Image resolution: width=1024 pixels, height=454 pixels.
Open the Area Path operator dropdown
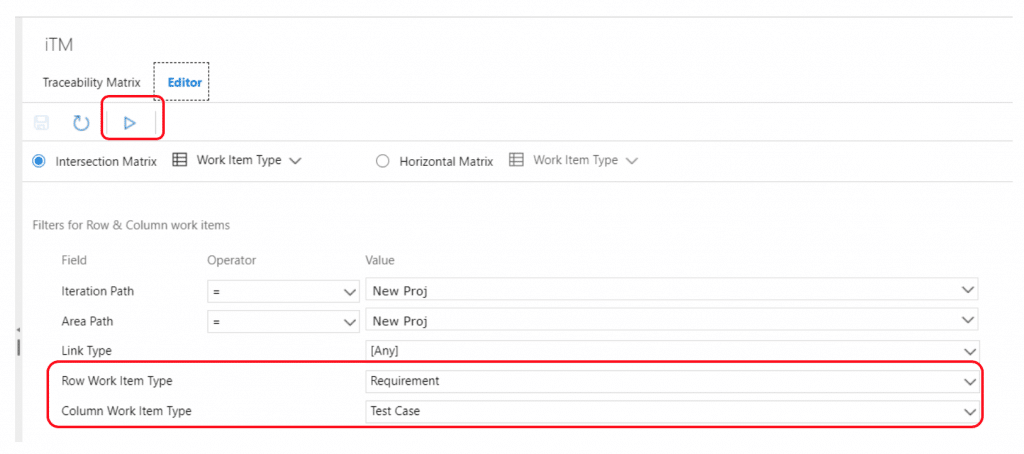coord(283,321)
